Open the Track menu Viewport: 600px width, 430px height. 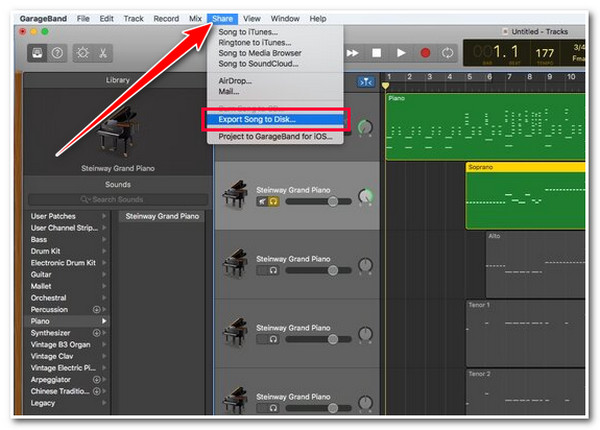[133, 18]
